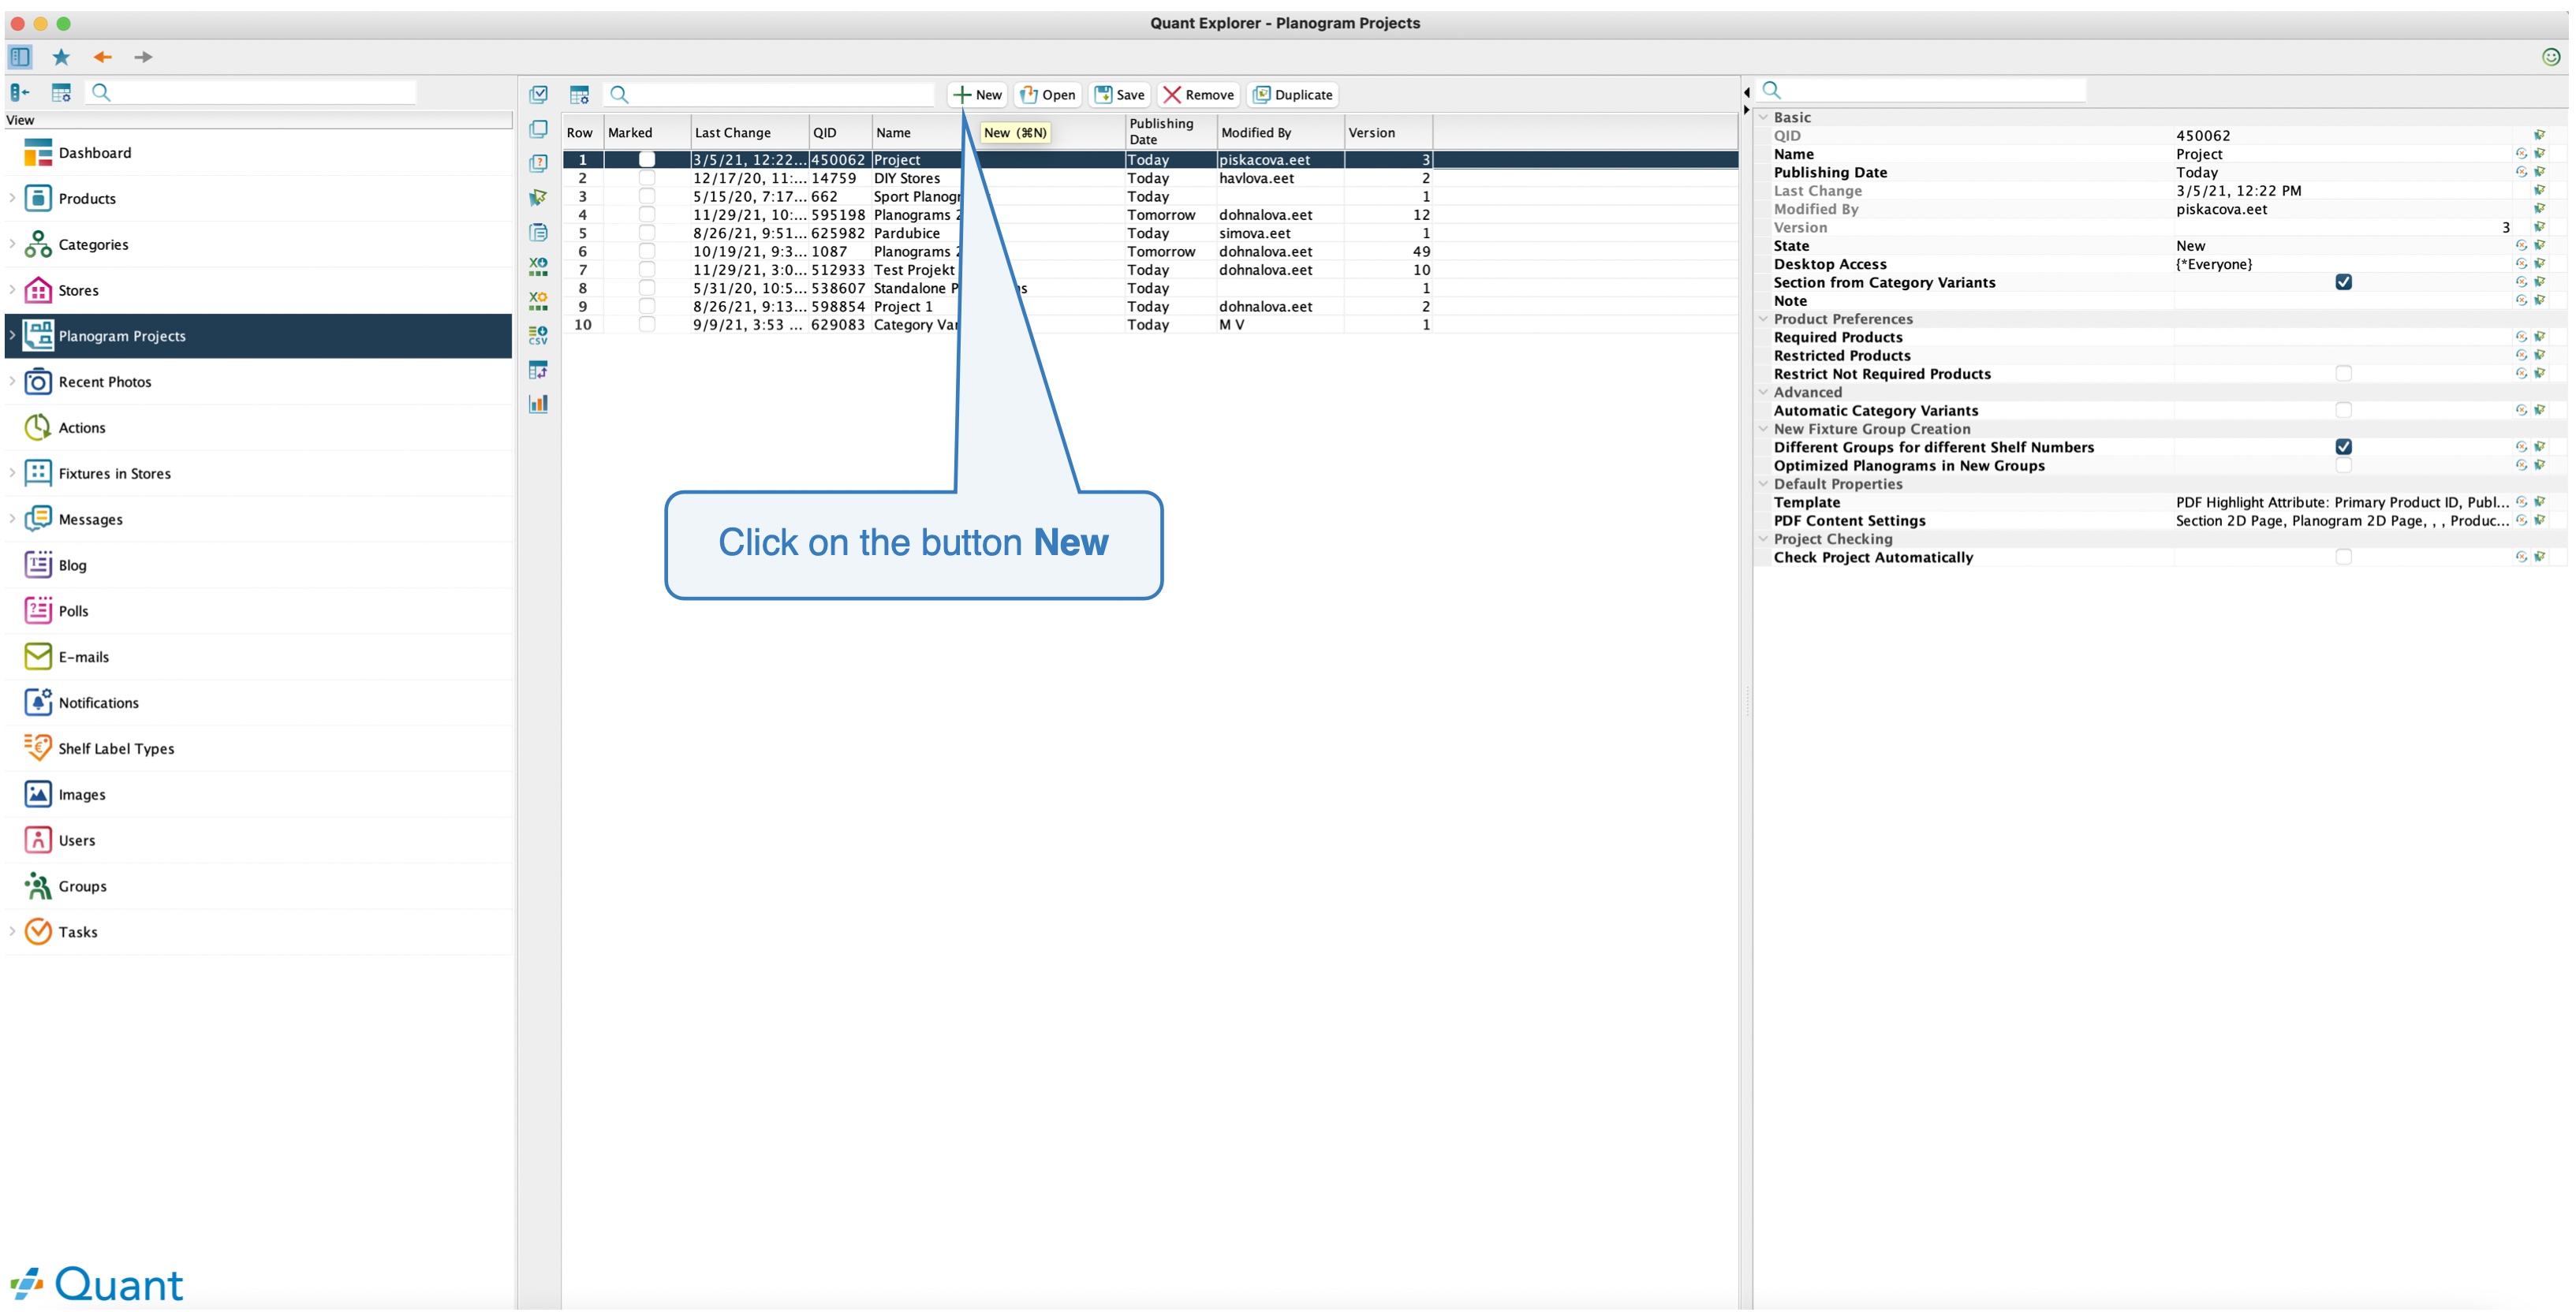
Task: Click the green smiley feedback icon
Action: 2551,57
